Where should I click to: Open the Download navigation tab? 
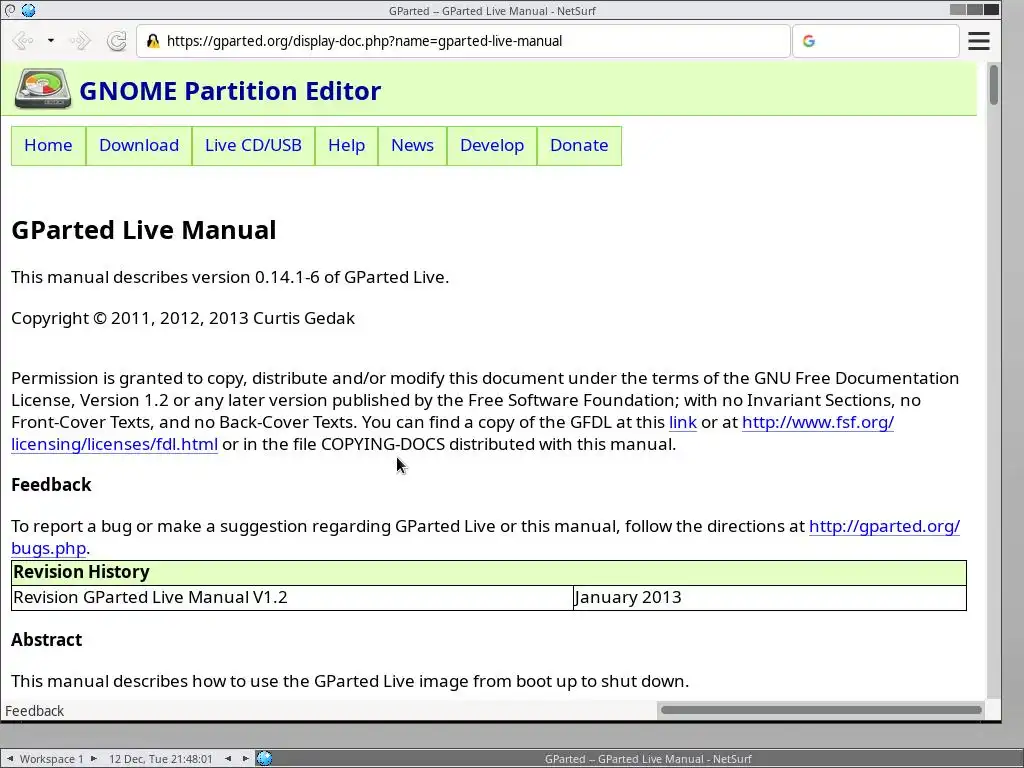139,146
